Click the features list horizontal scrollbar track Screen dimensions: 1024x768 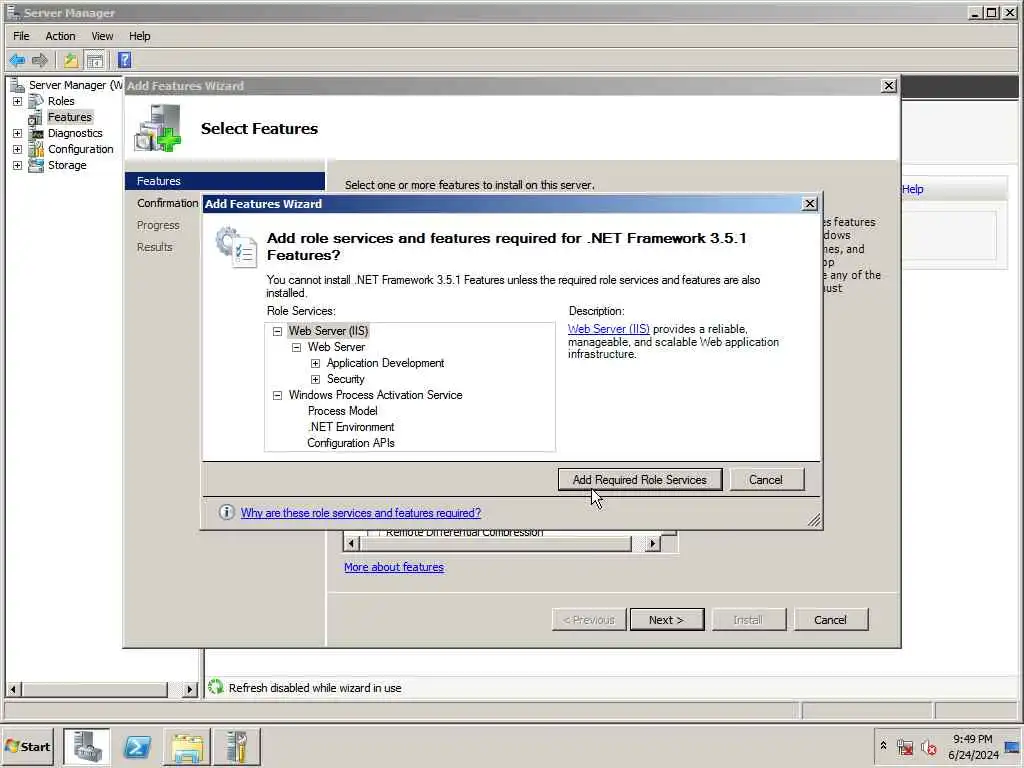point(500,543)
